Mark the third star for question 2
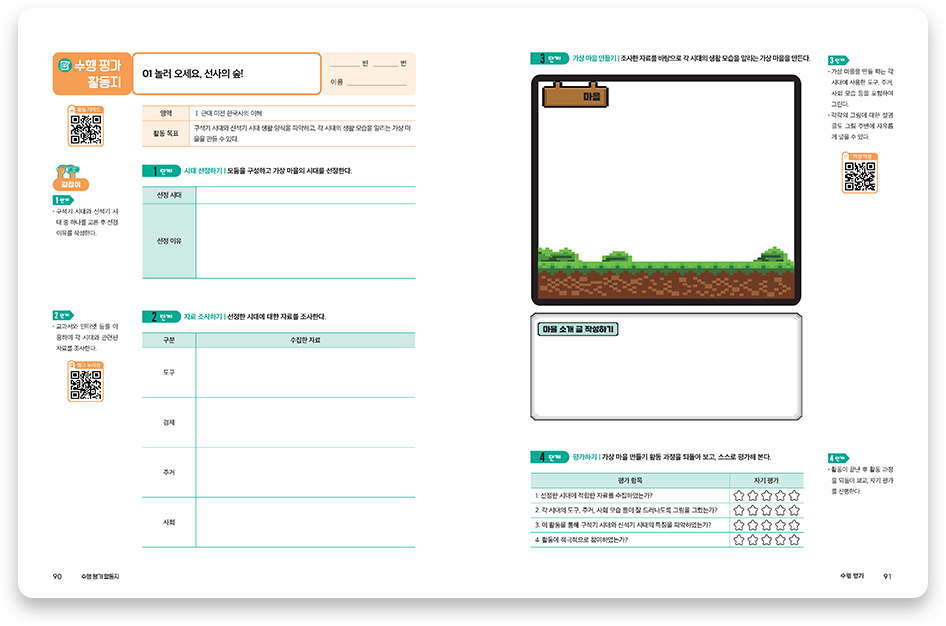This screenshot has width=946, height=626. click(x=766, y=510)
